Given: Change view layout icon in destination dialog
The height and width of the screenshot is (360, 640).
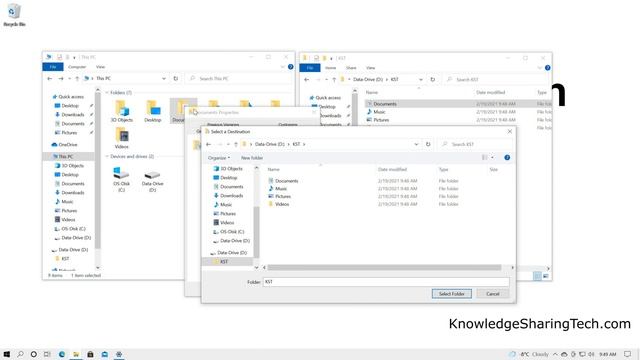Looking at the screenshot, I should point(484,158).
